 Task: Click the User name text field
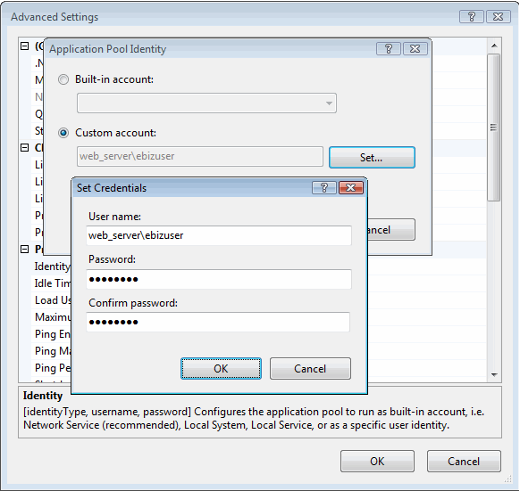(219, 235)
